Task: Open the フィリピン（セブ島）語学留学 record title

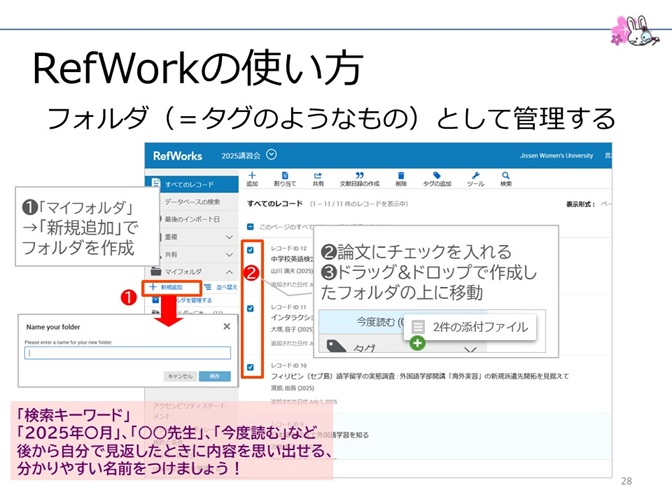Action: (x=420, y=376)
